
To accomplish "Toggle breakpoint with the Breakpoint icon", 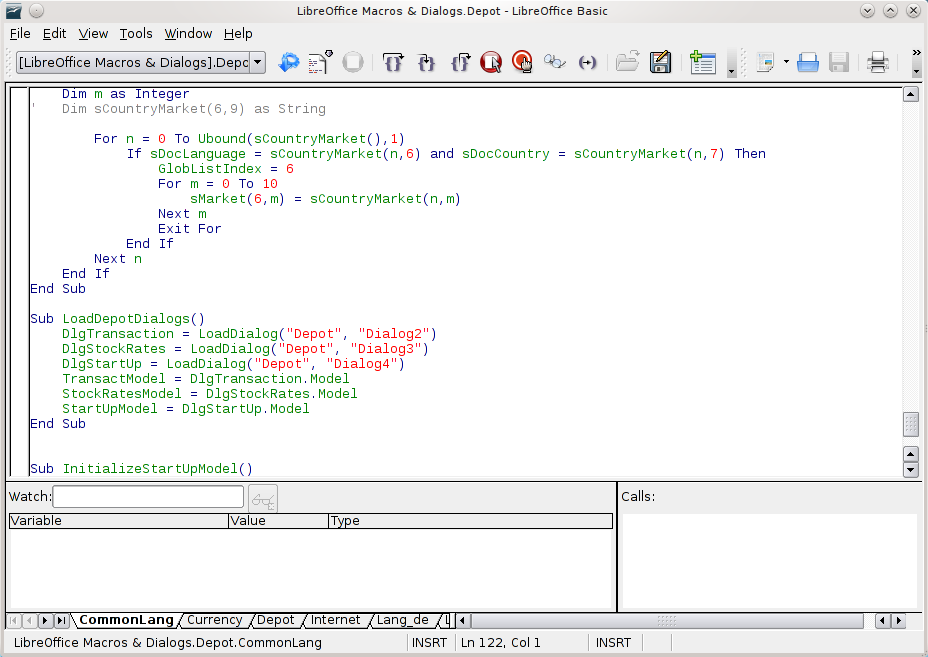I will pyautogui.click(x=491, y=62).
